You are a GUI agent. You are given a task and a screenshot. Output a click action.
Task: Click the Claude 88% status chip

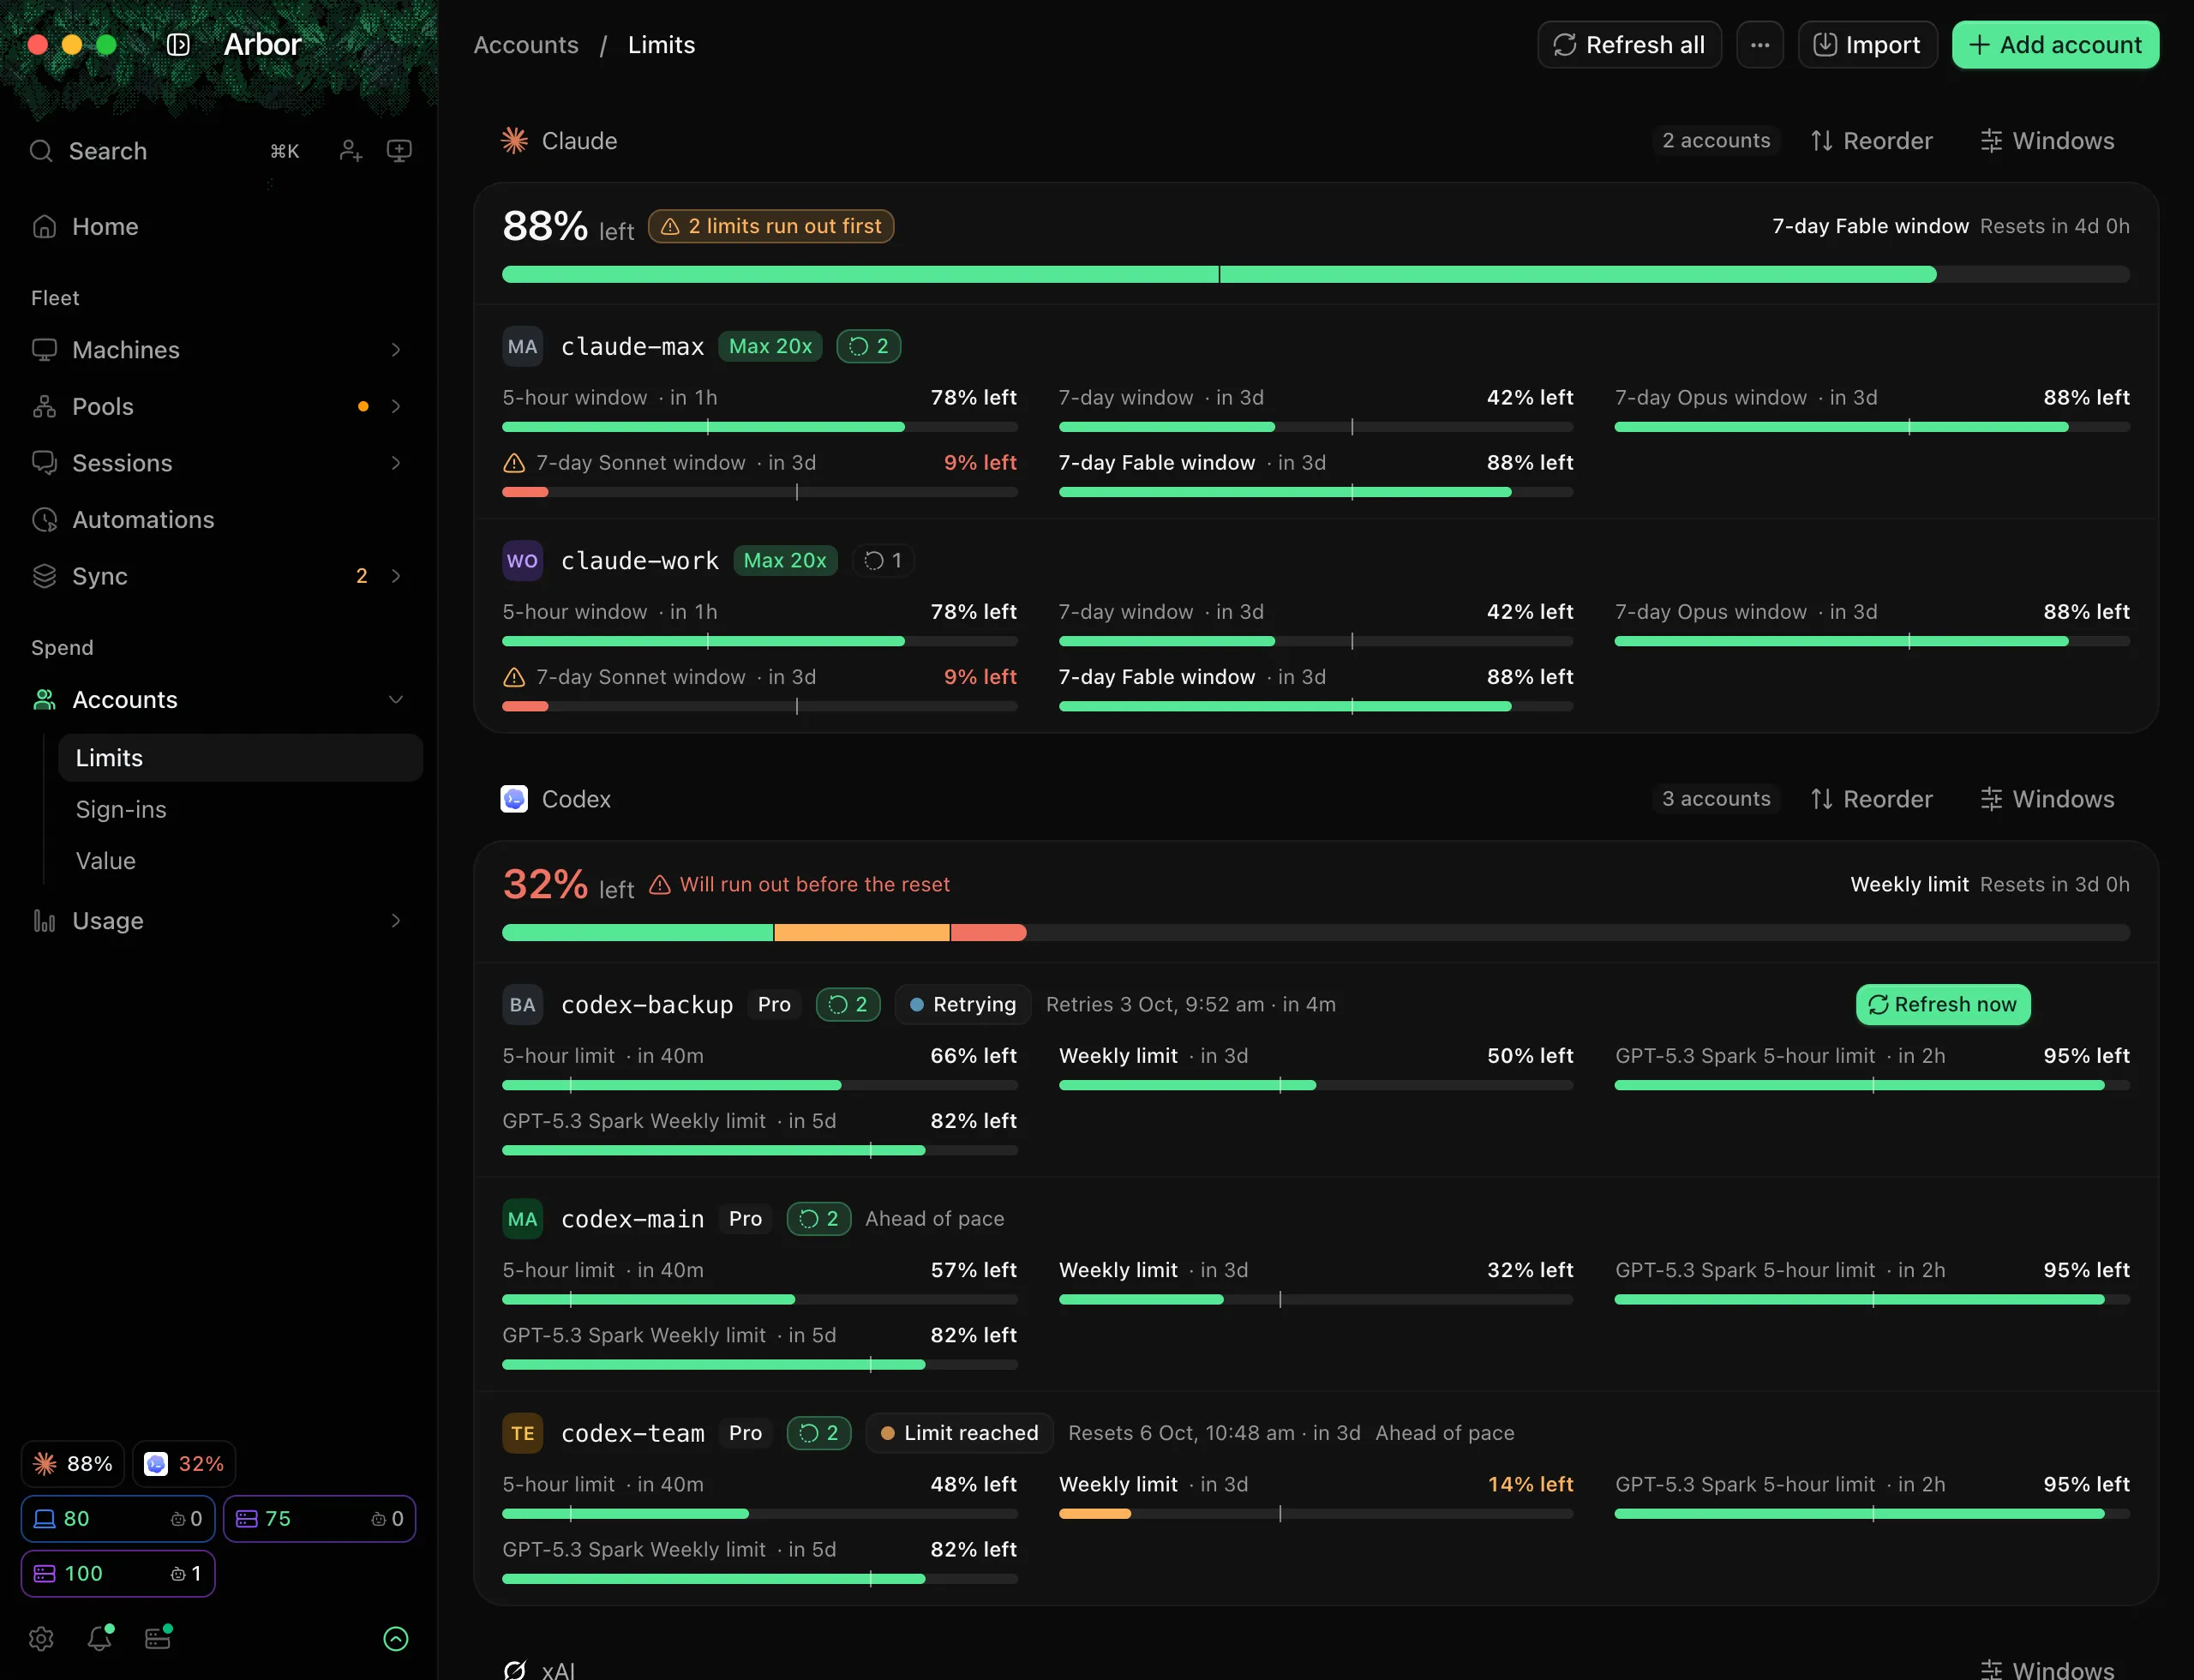point(73,1464)
